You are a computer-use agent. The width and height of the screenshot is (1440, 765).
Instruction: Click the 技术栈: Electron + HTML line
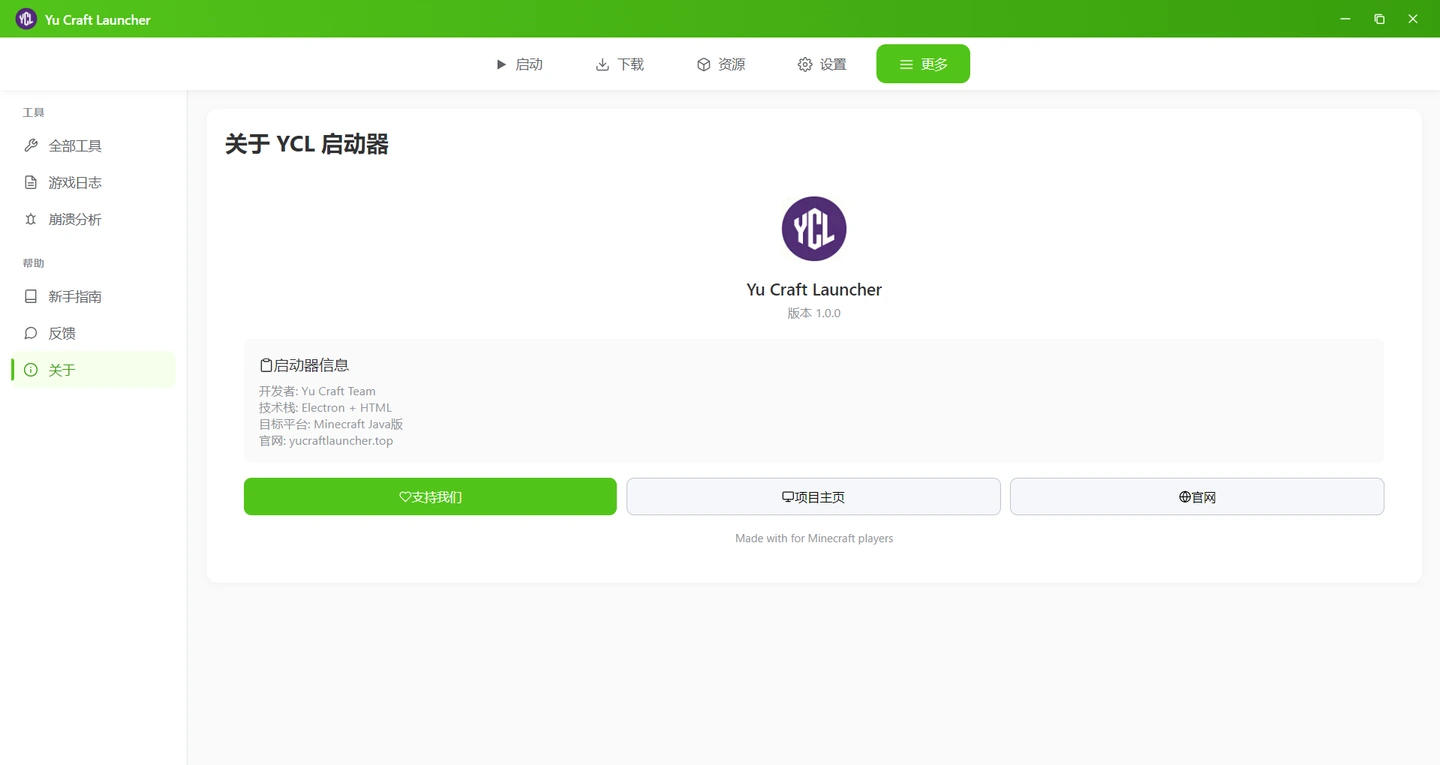pyautogui.click(x=325, y=408)
